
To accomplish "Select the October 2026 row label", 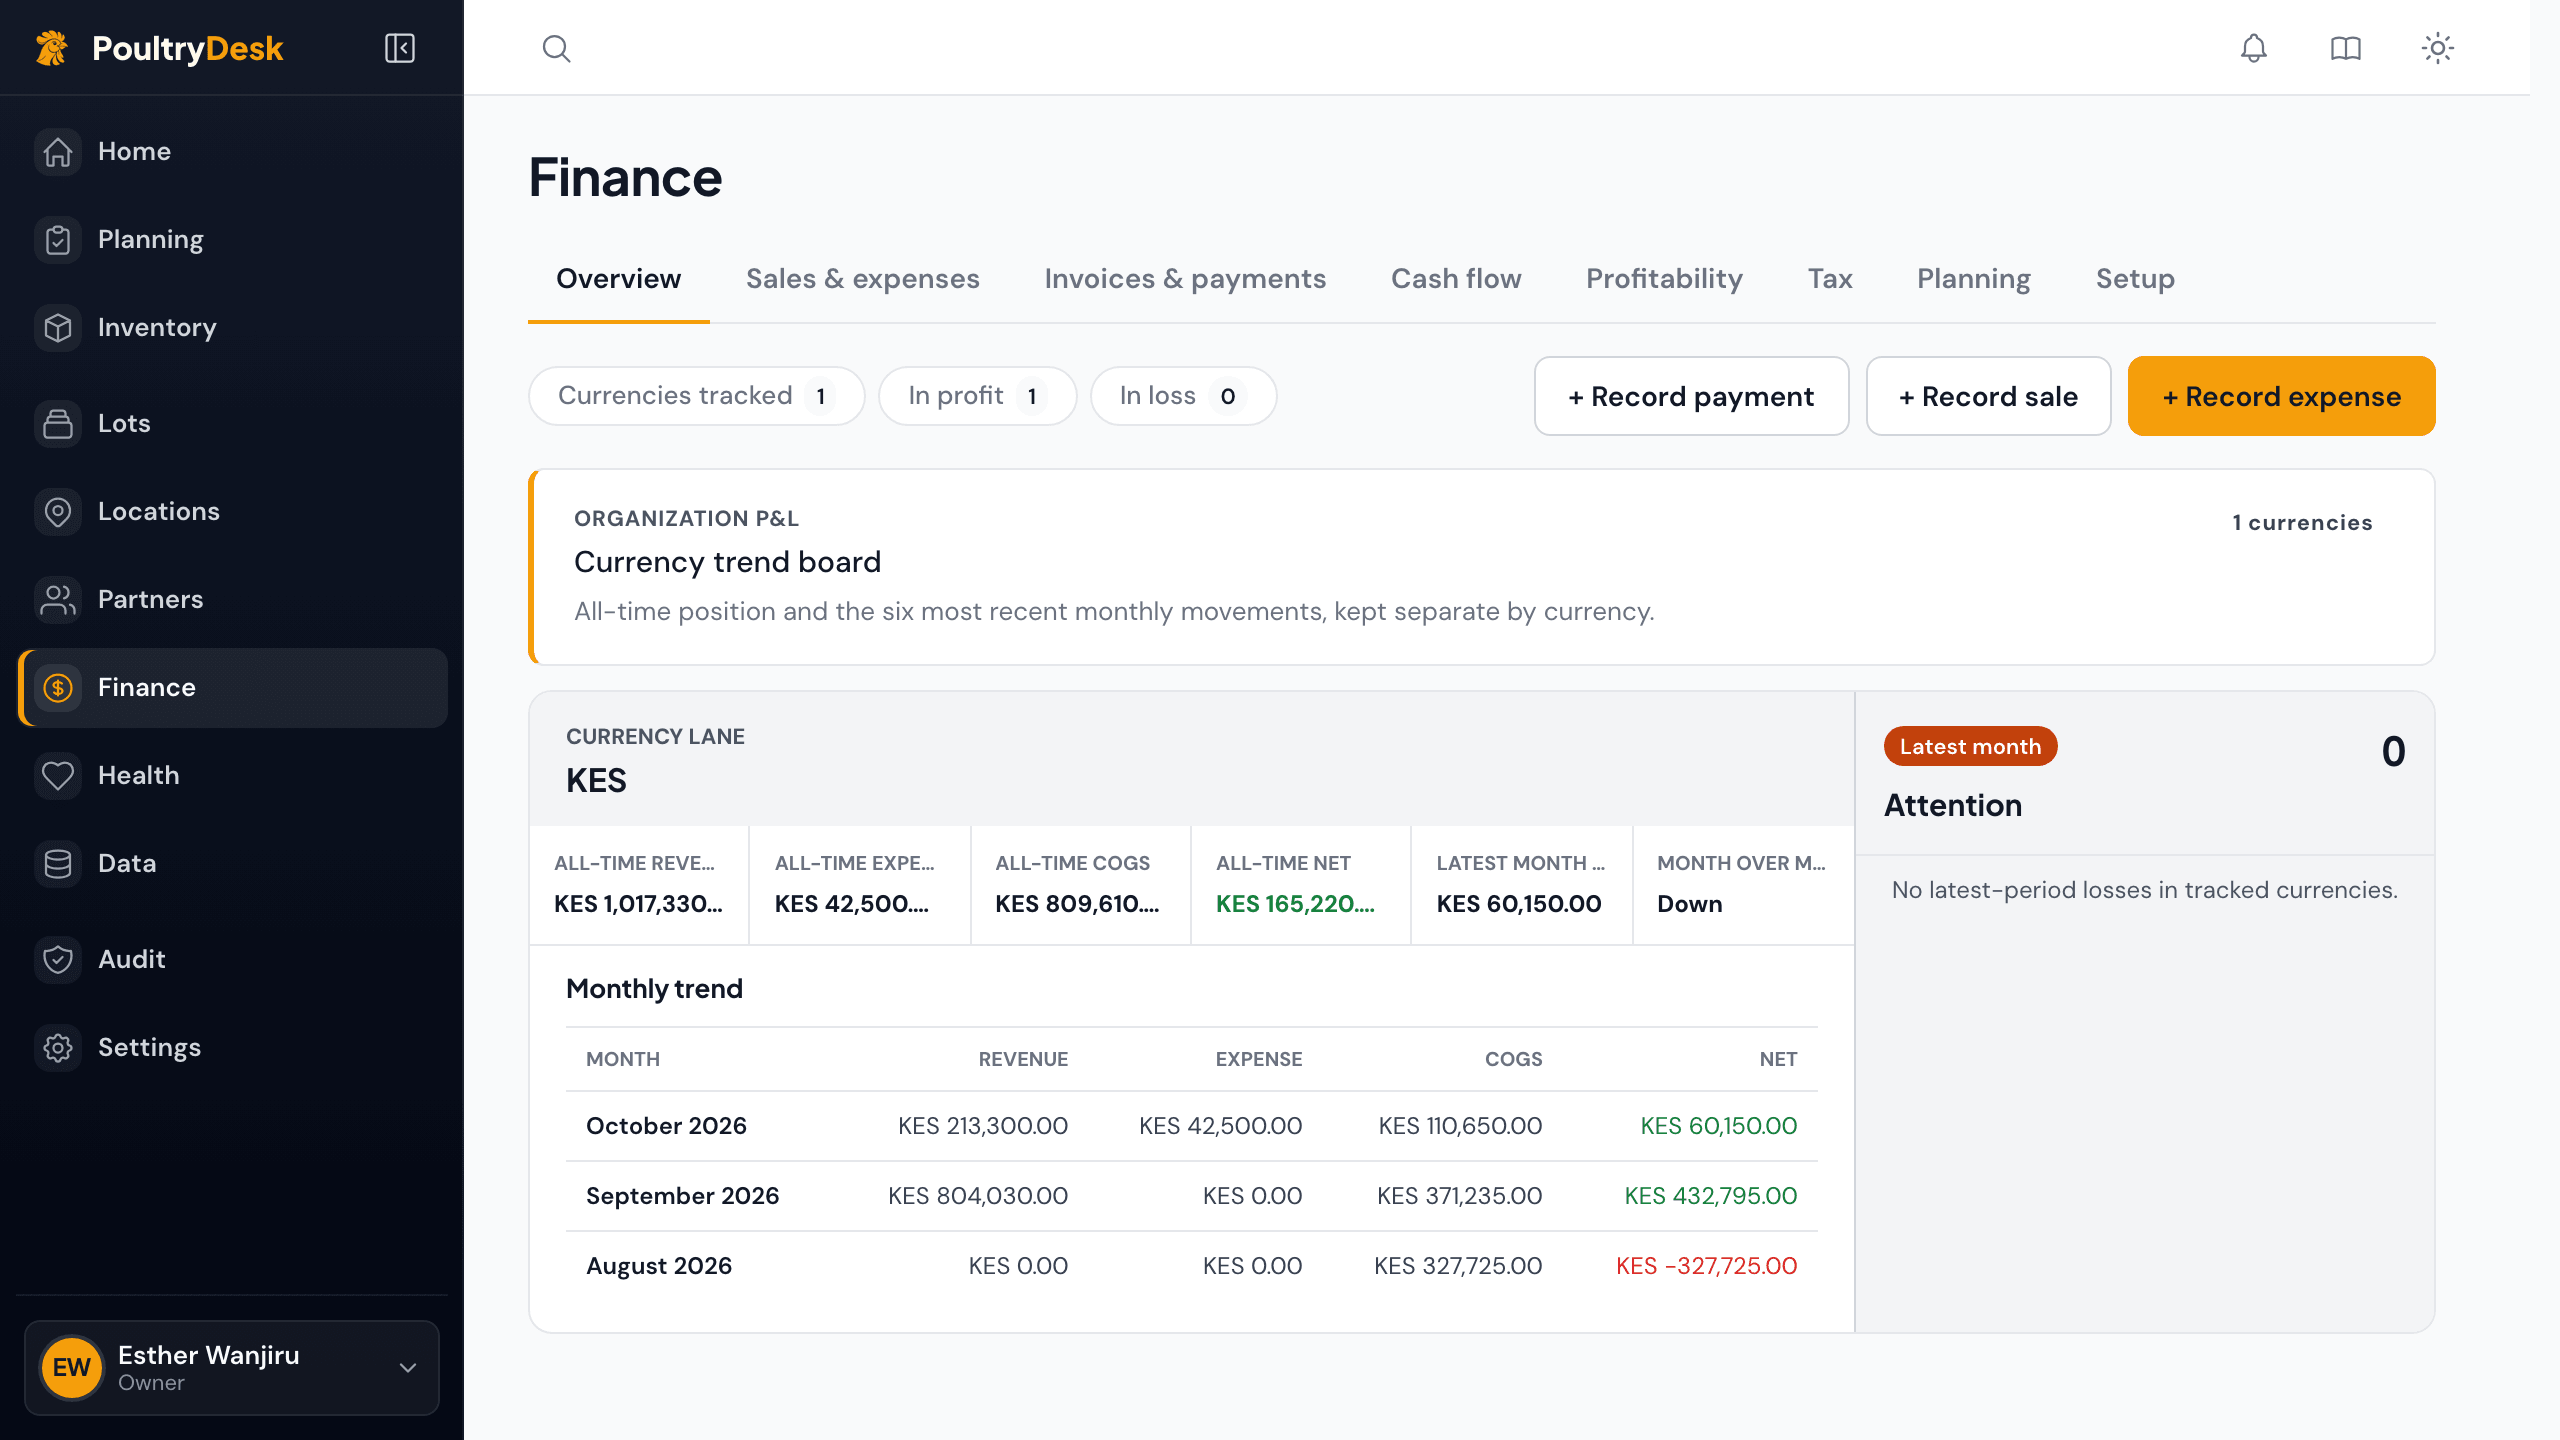I will (666, 1126).
